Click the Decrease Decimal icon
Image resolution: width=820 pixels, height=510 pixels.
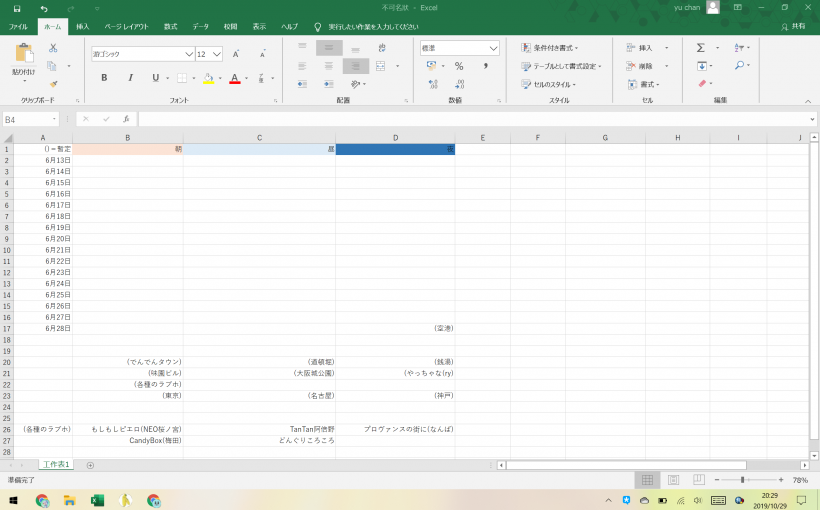459,84
